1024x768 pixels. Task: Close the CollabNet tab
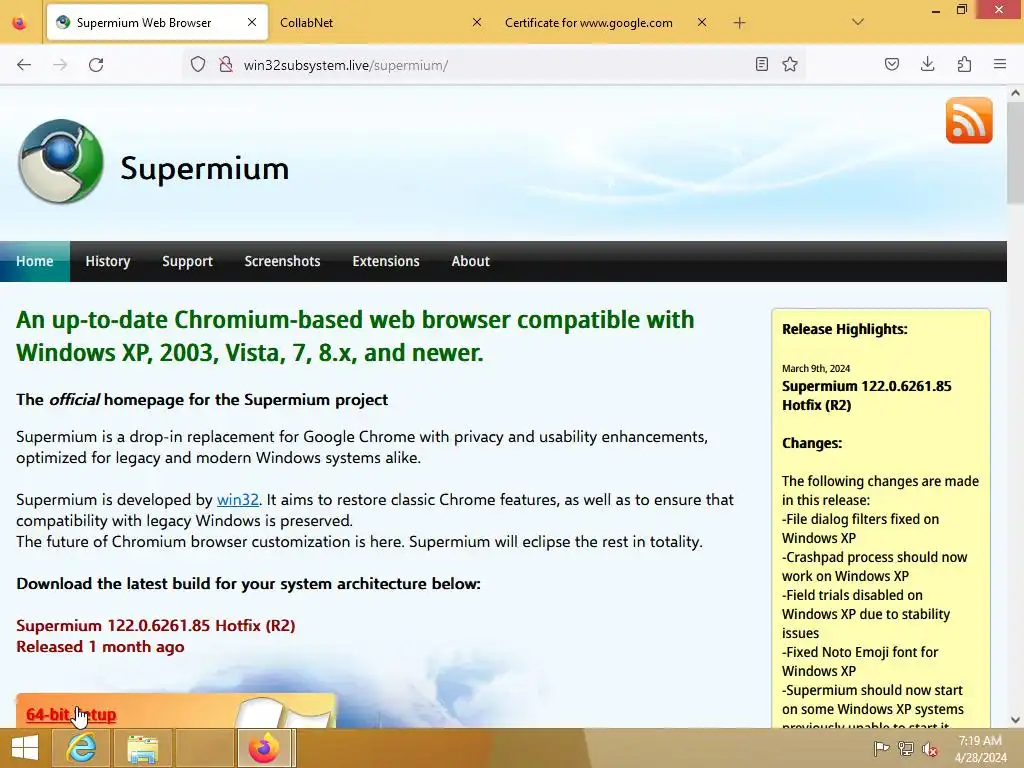[477, 22]
